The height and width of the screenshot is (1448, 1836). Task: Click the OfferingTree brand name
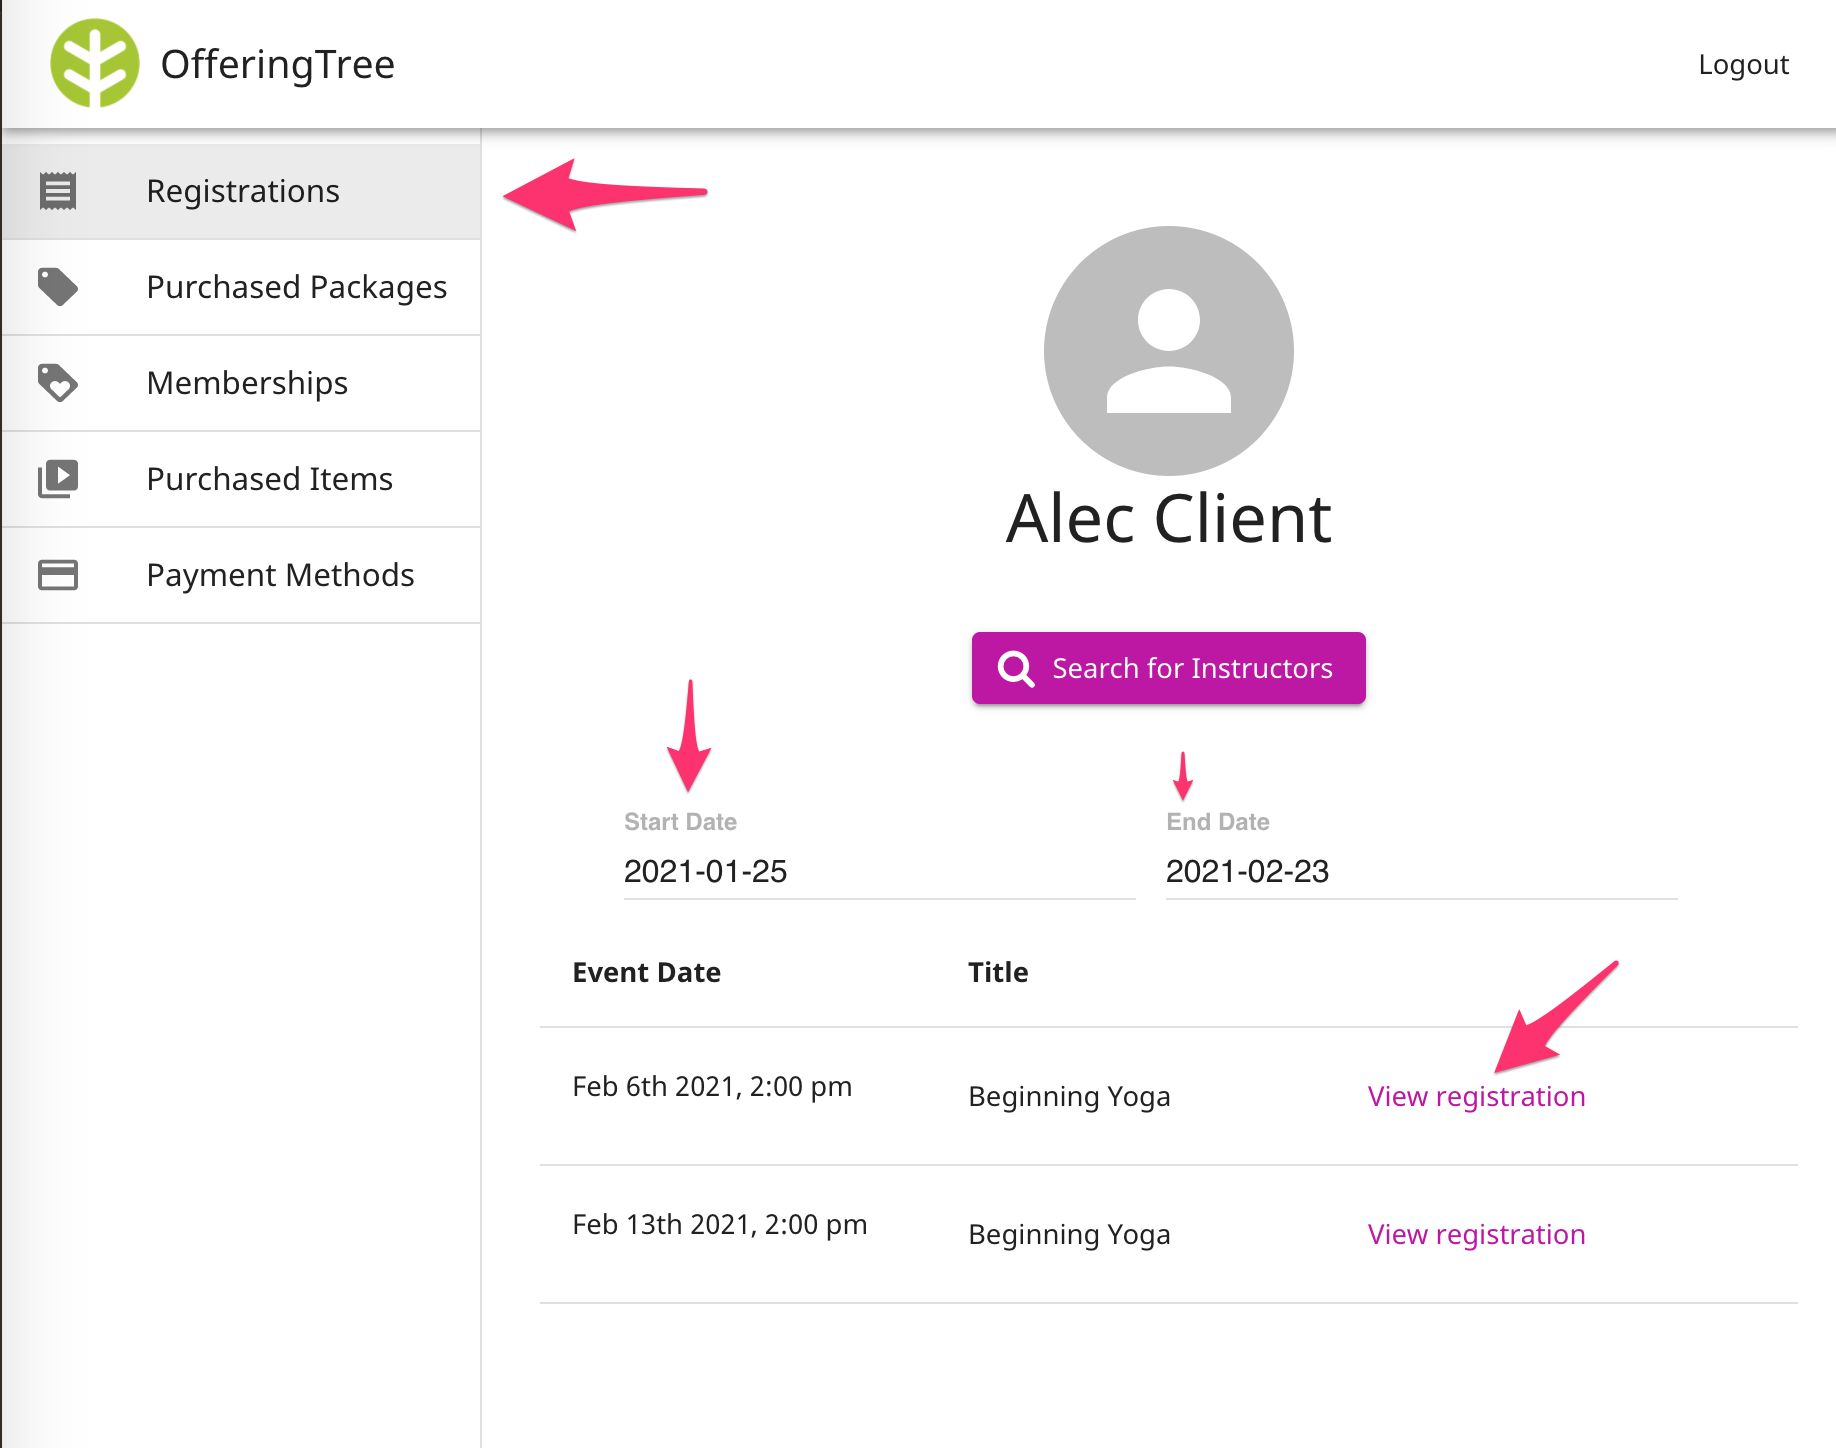pyautogui.click(x=278, y=64)
